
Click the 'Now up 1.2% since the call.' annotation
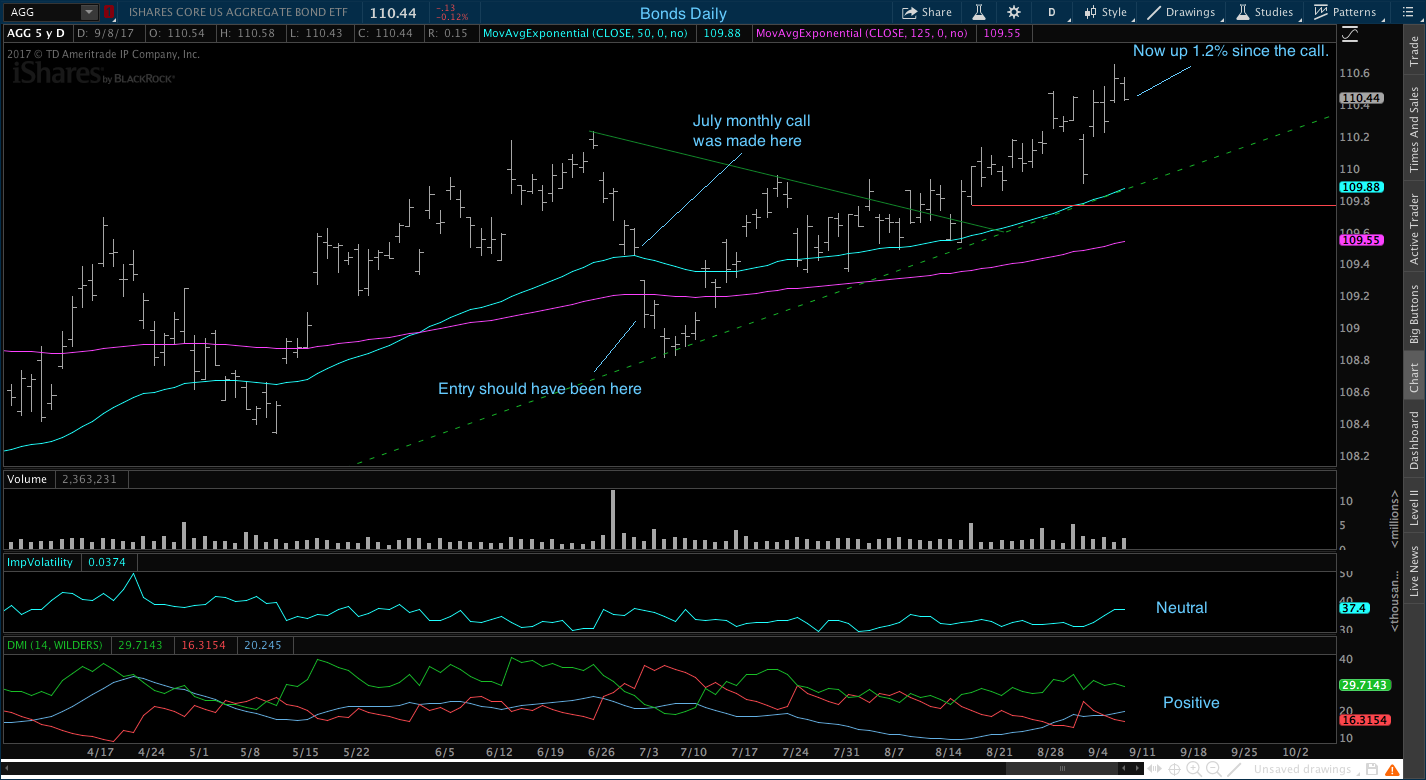[1231, 50]
